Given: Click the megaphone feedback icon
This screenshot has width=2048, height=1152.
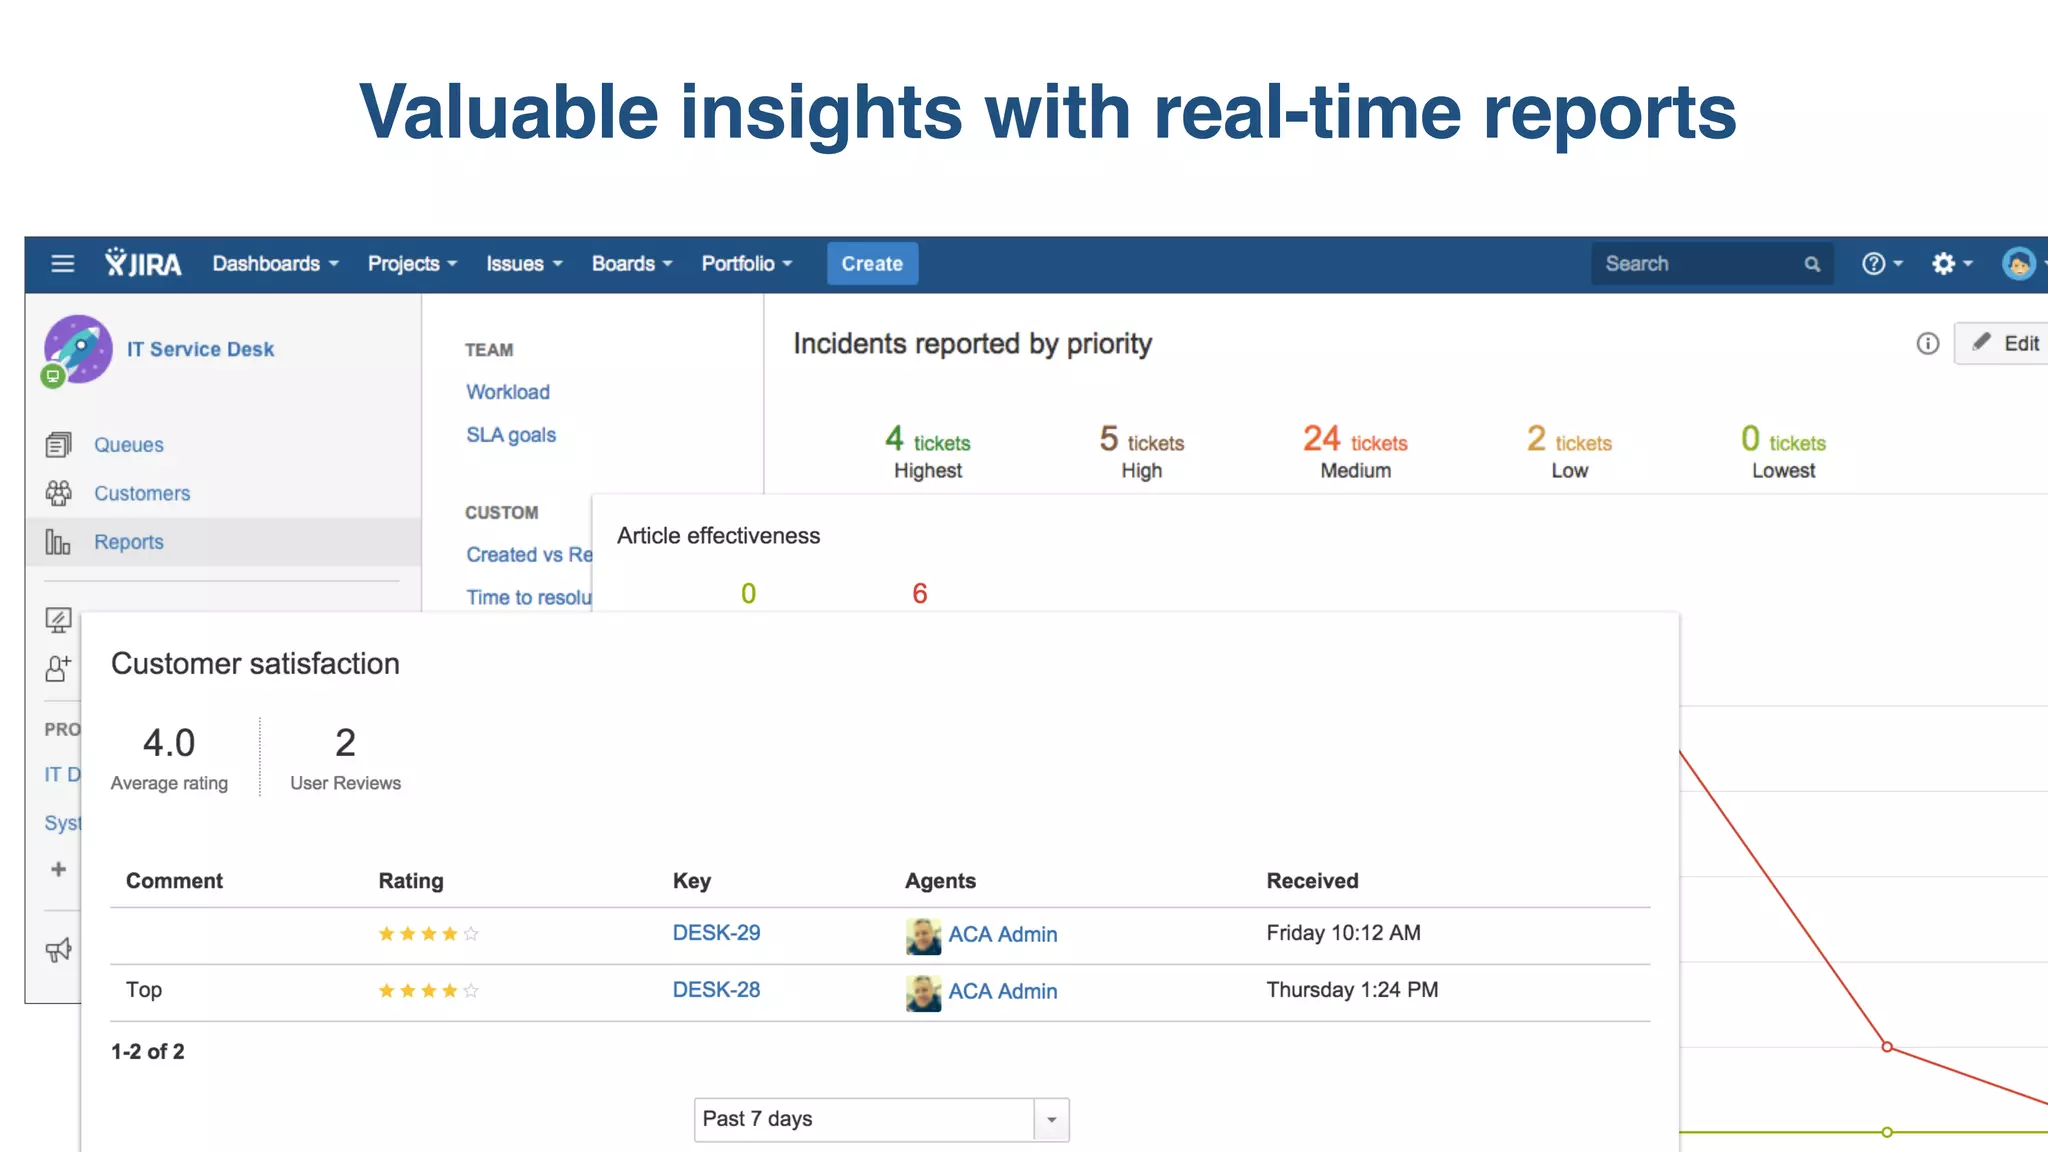Looking at the screenshot, I should pyautogui.click(x=58, y=950).
